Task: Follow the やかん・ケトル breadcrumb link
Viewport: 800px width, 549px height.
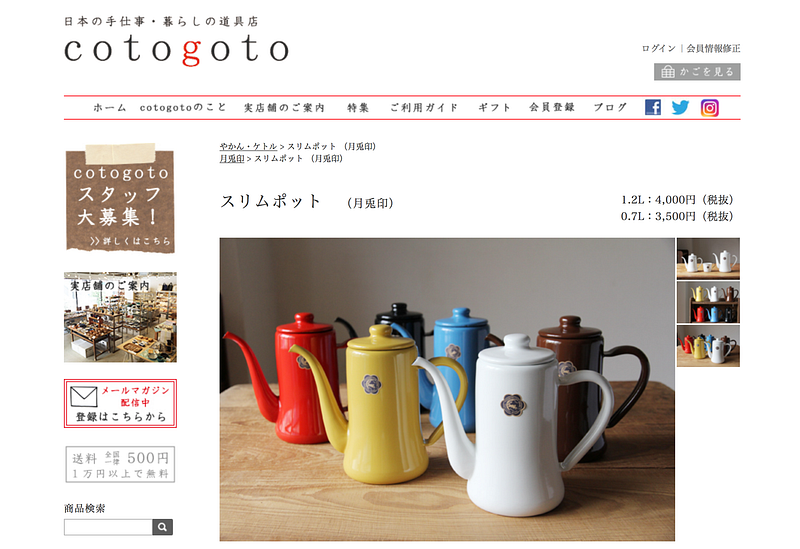Action: pyautogui.click(x=248, y=146)
